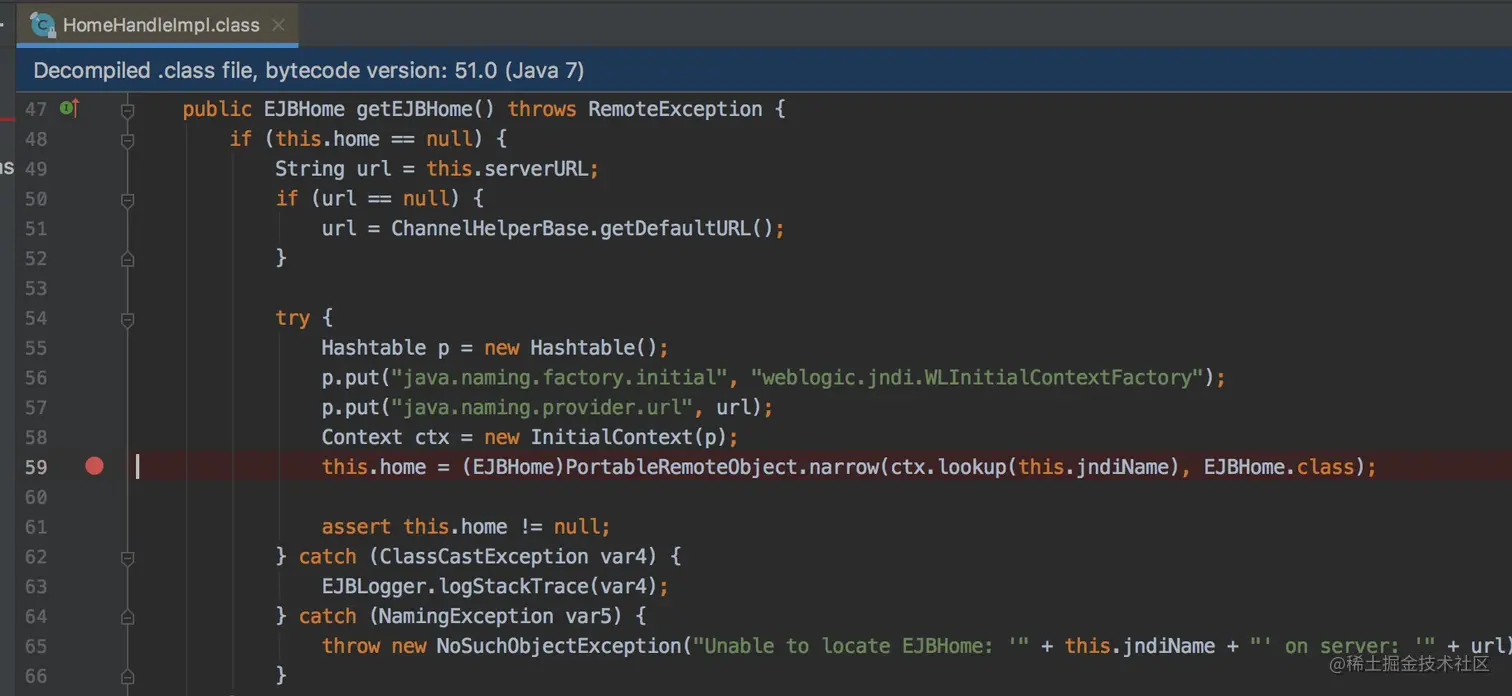The height and width of the screenshot is (696, 1512).
Task: Close the HomeHandleImpl.class tab
Action: (x=279, y=25)
